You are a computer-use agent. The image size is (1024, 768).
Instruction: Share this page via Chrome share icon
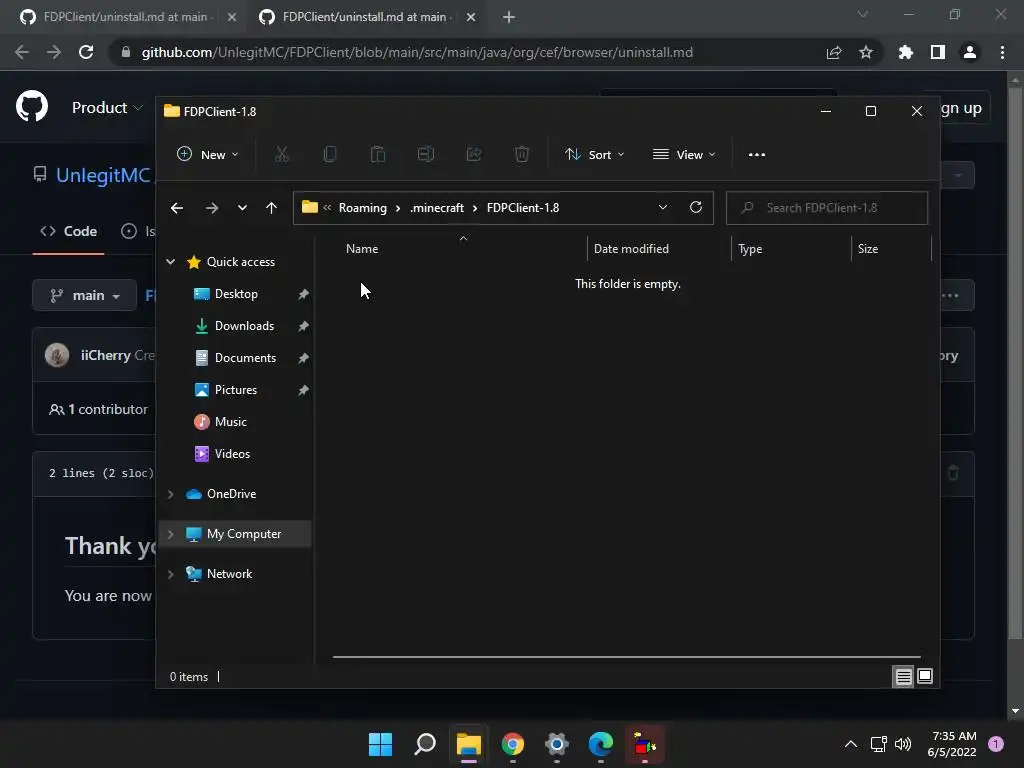833,52
